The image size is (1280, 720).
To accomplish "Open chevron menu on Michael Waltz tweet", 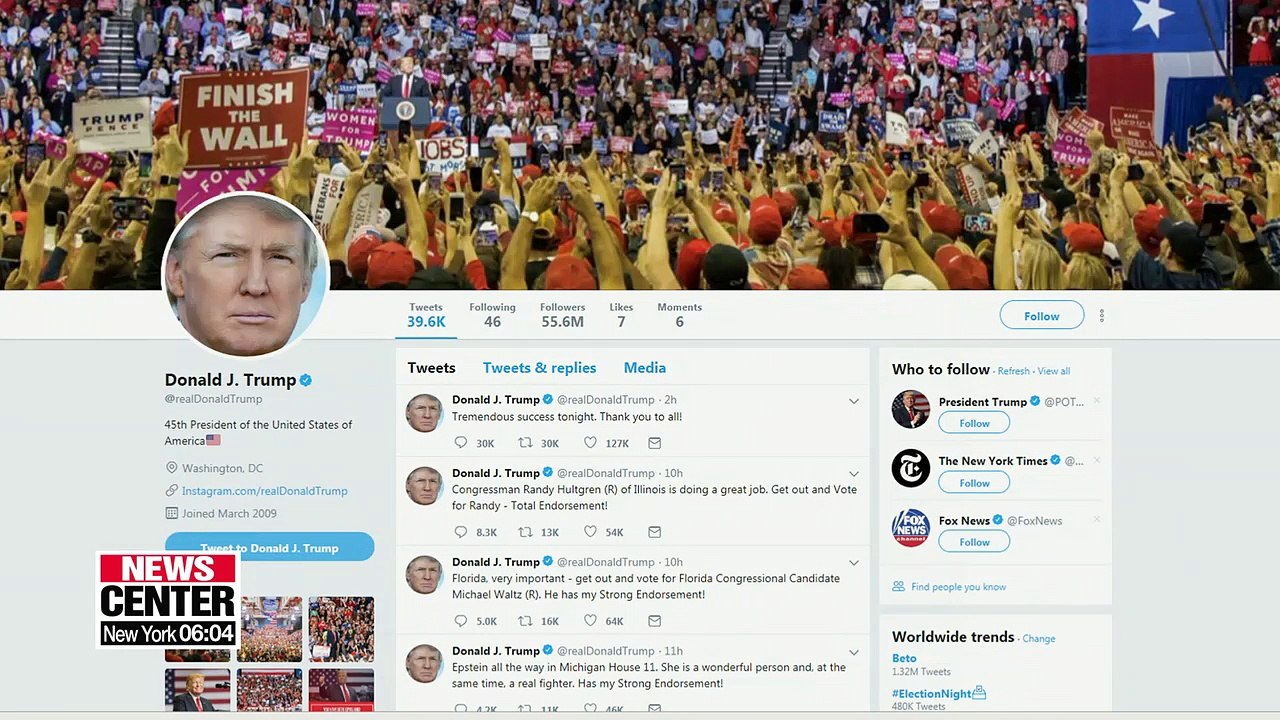I will pyautogui.click(x=854, y=563).
